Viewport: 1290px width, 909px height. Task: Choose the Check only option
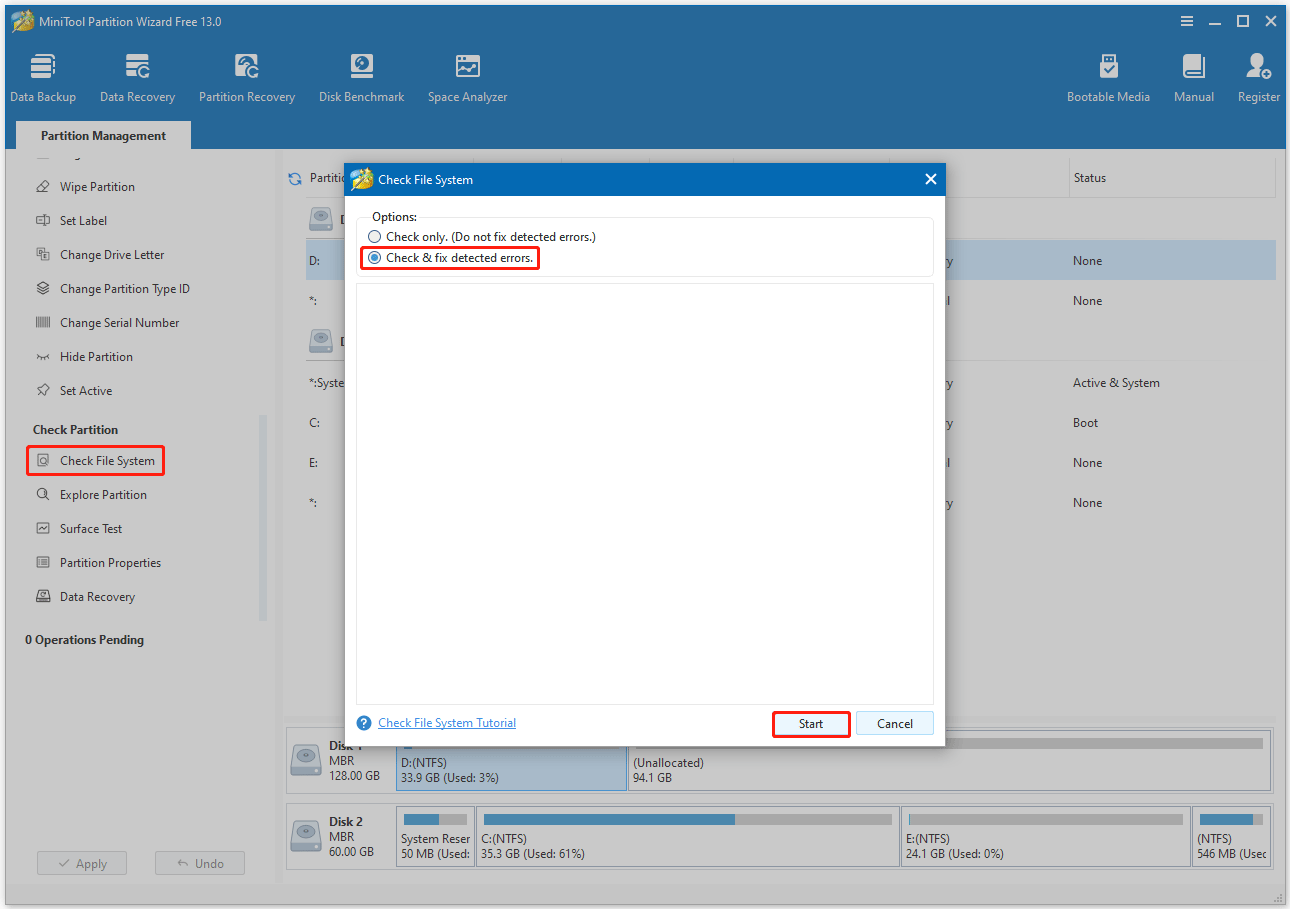375,236
